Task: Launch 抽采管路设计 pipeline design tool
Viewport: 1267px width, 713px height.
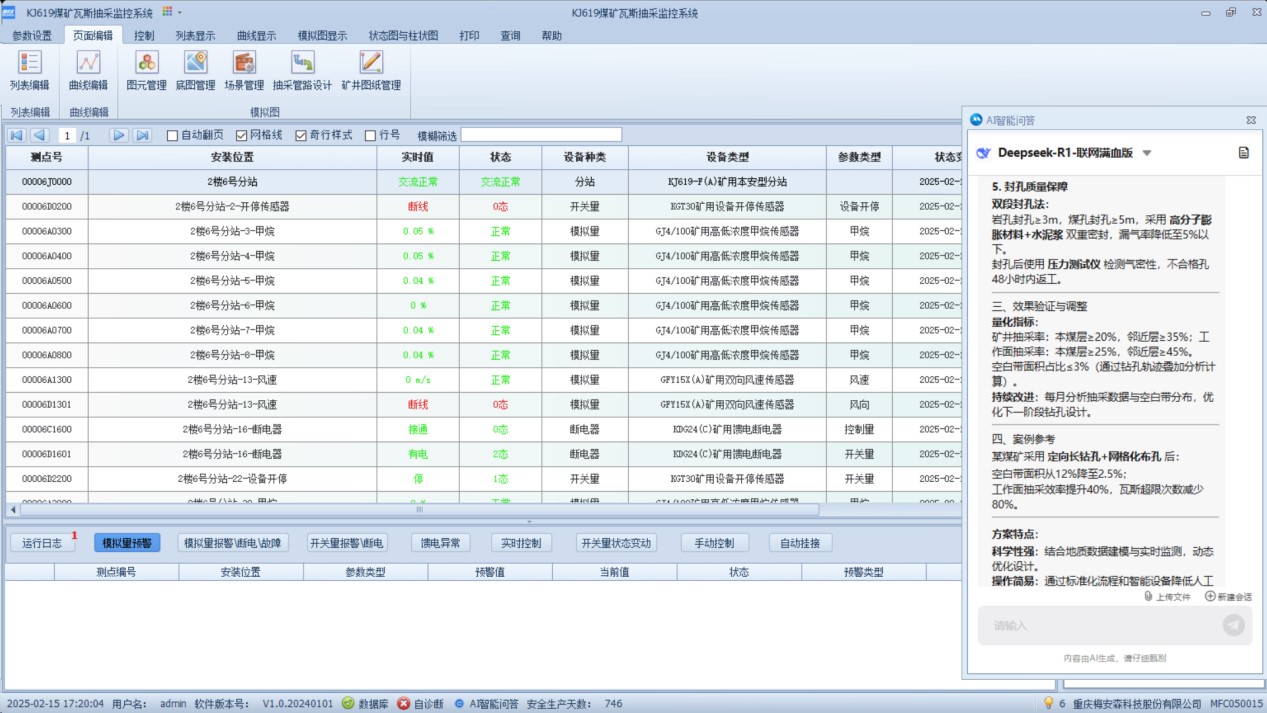Action: (x=302, y=70)
